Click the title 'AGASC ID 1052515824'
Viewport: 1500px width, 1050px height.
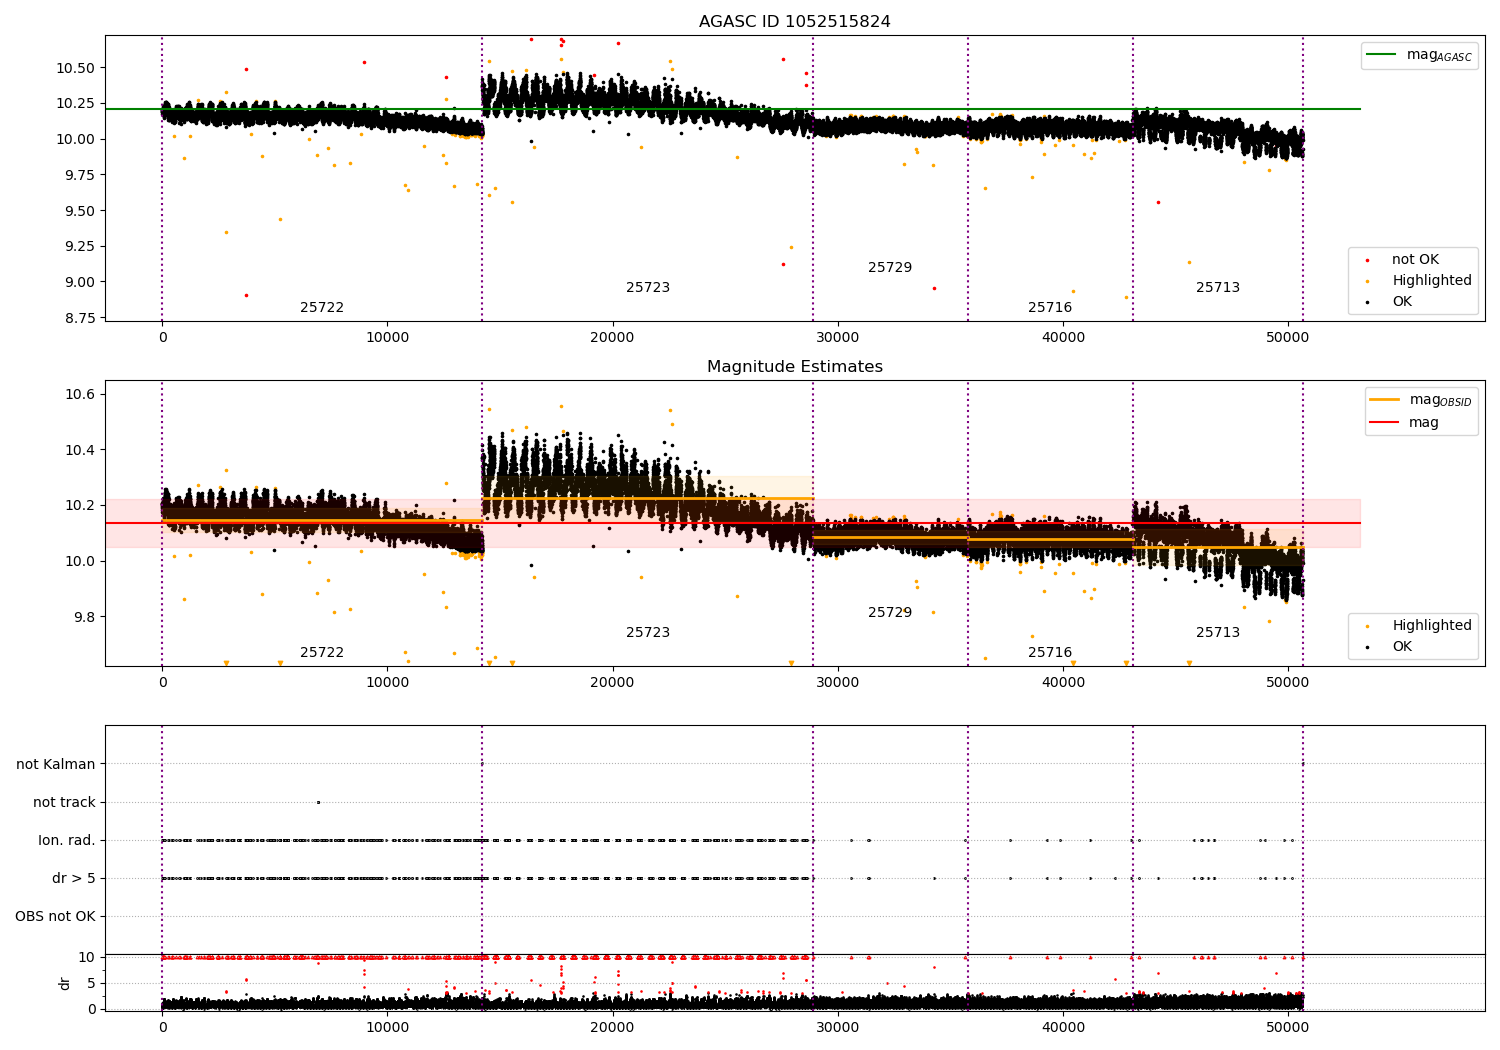(795, 22)
